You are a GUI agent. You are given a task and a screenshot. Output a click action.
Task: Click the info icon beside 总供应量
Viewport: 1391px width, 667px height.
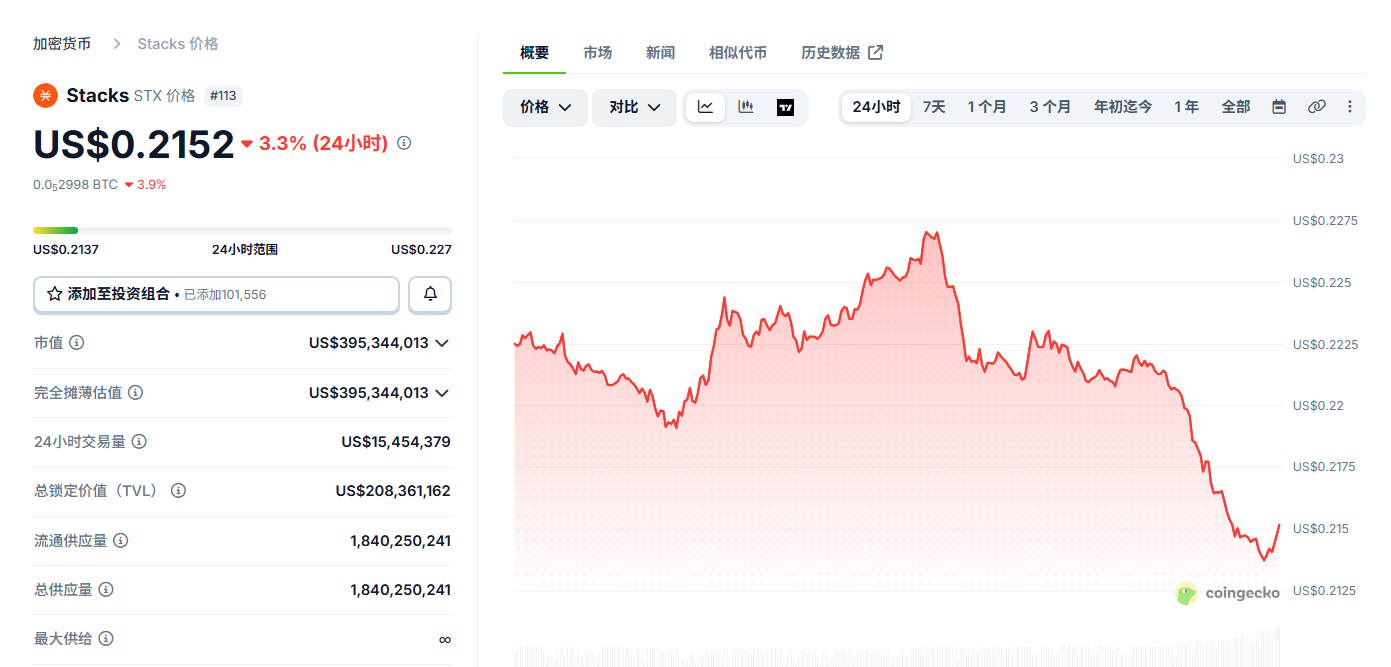106,589
